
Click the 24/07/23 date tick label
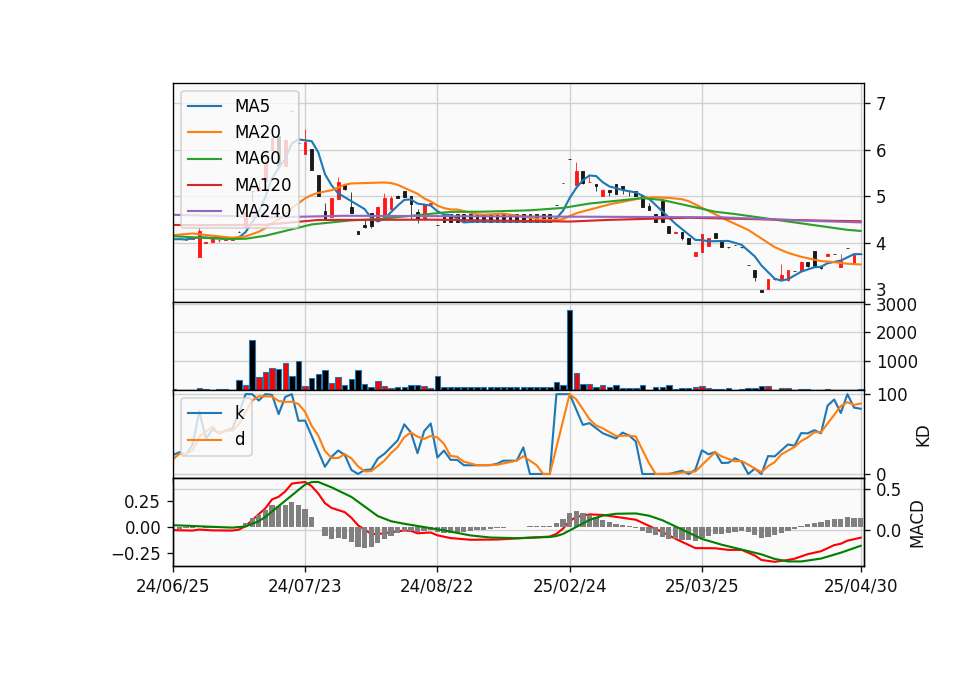tap(305, 586)
